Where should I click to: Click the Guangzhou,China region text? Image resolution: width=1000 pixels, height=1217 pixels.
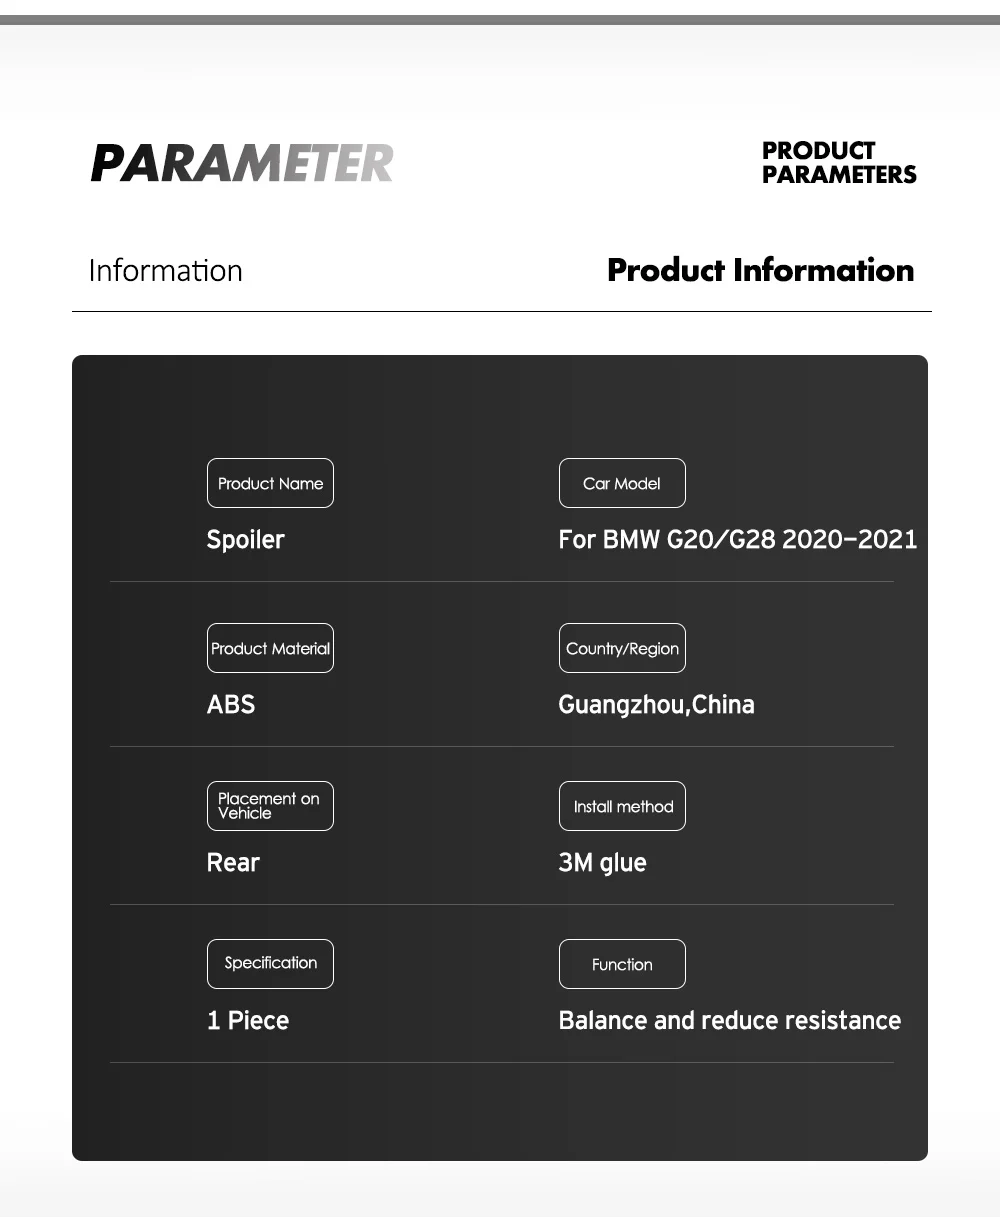pos(656,705)
